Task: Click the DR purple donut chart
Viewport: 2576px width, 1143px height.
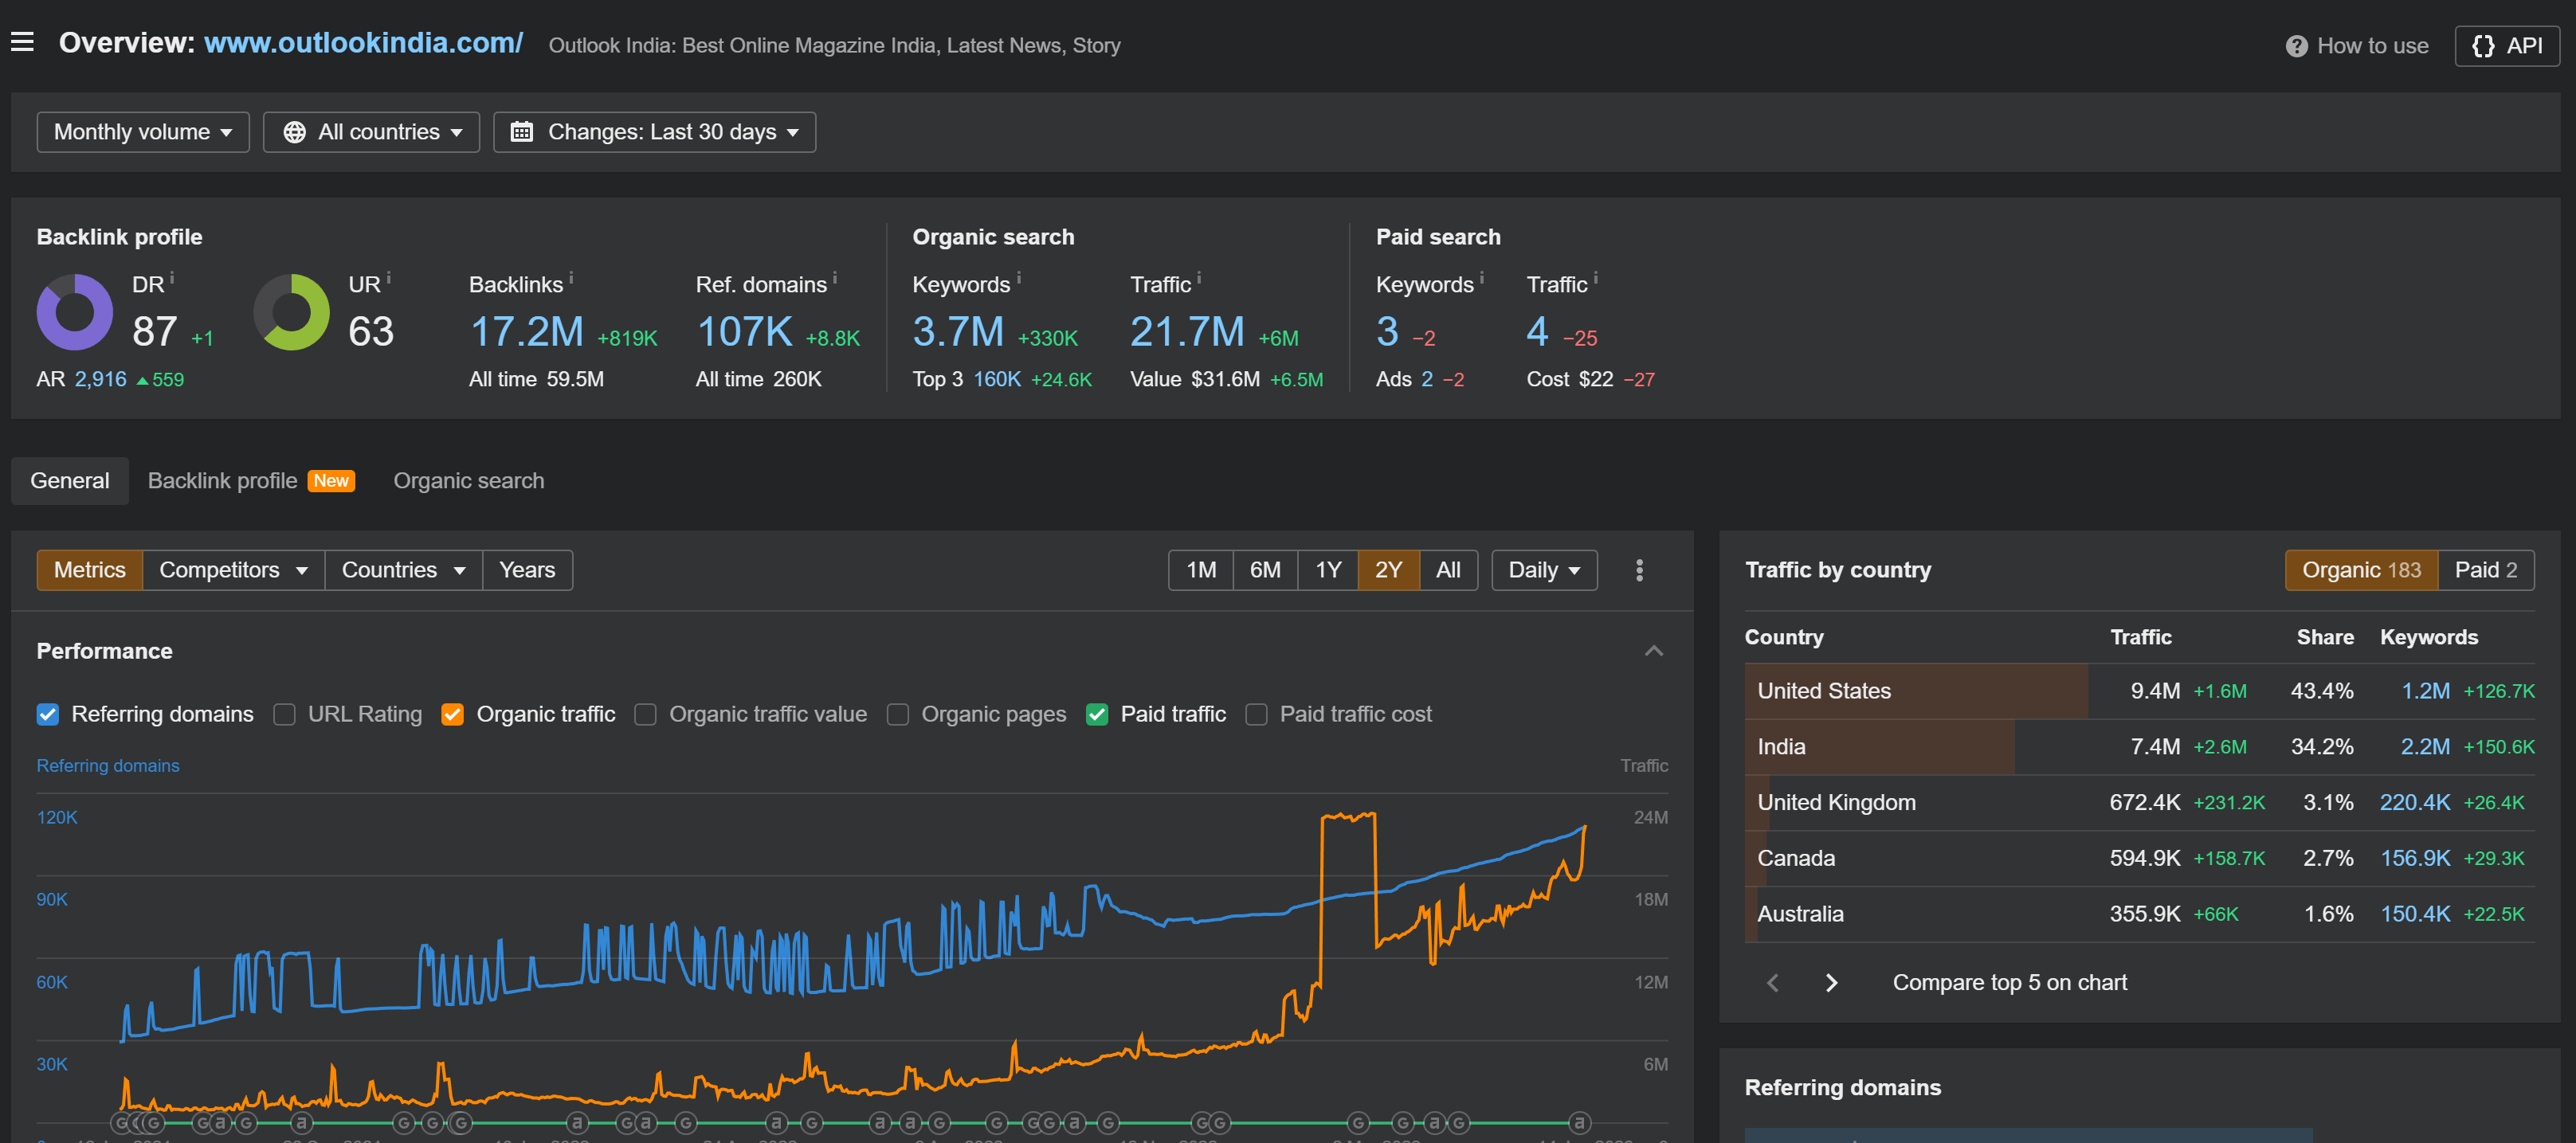Action: 75,312
